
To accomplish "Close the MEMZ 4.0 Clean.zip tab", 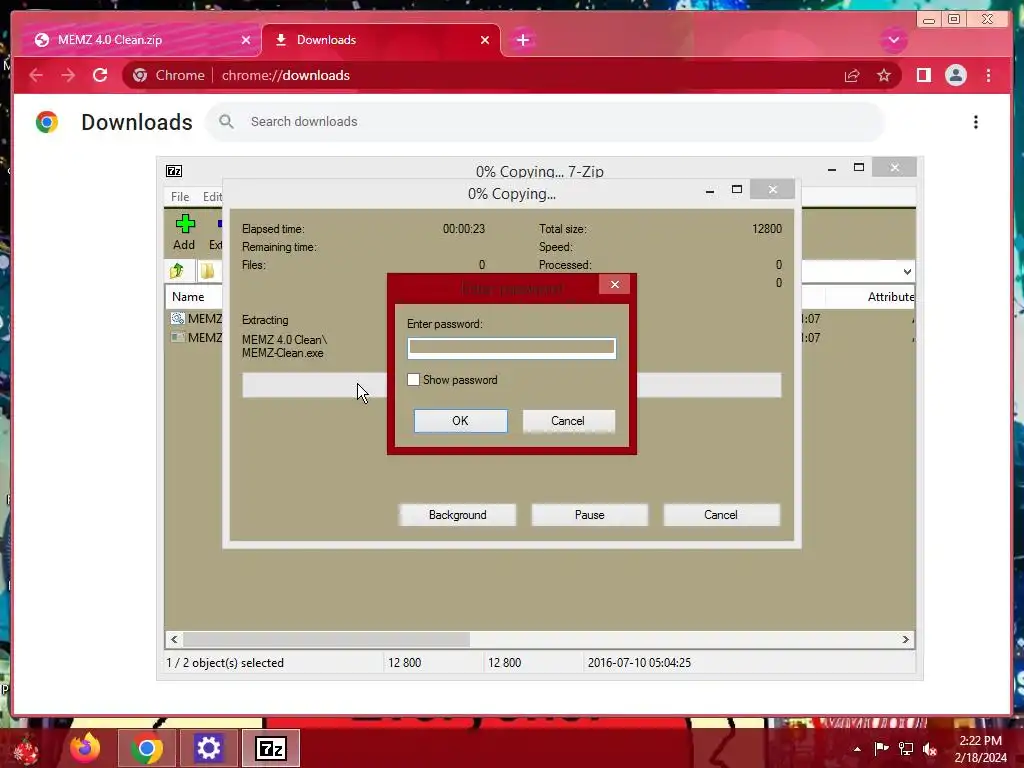I will pos(246,40).
